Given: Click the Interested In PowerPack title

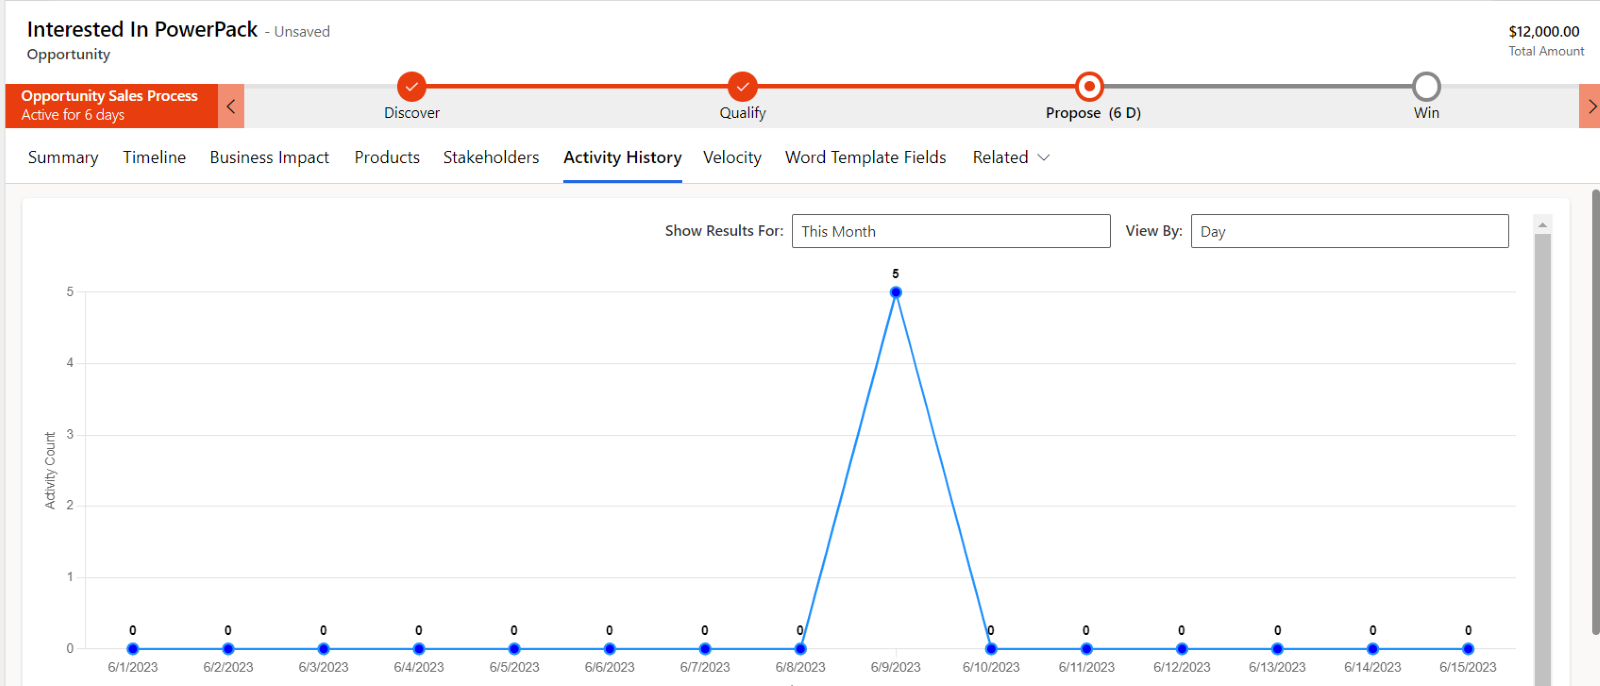Looking at the screenshot, I should click(142, 30).
